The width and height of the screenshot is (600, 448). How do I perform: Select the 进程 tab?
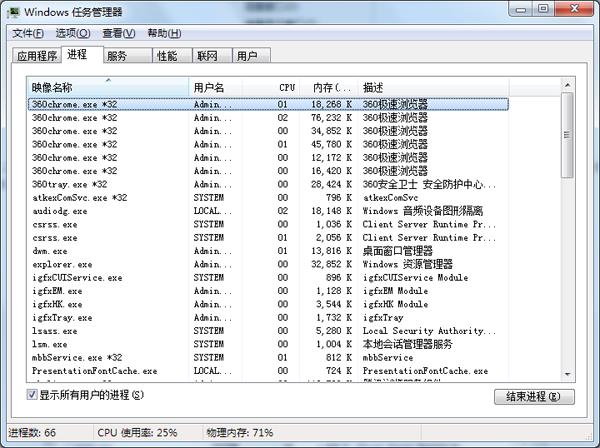tap(82, 54)
